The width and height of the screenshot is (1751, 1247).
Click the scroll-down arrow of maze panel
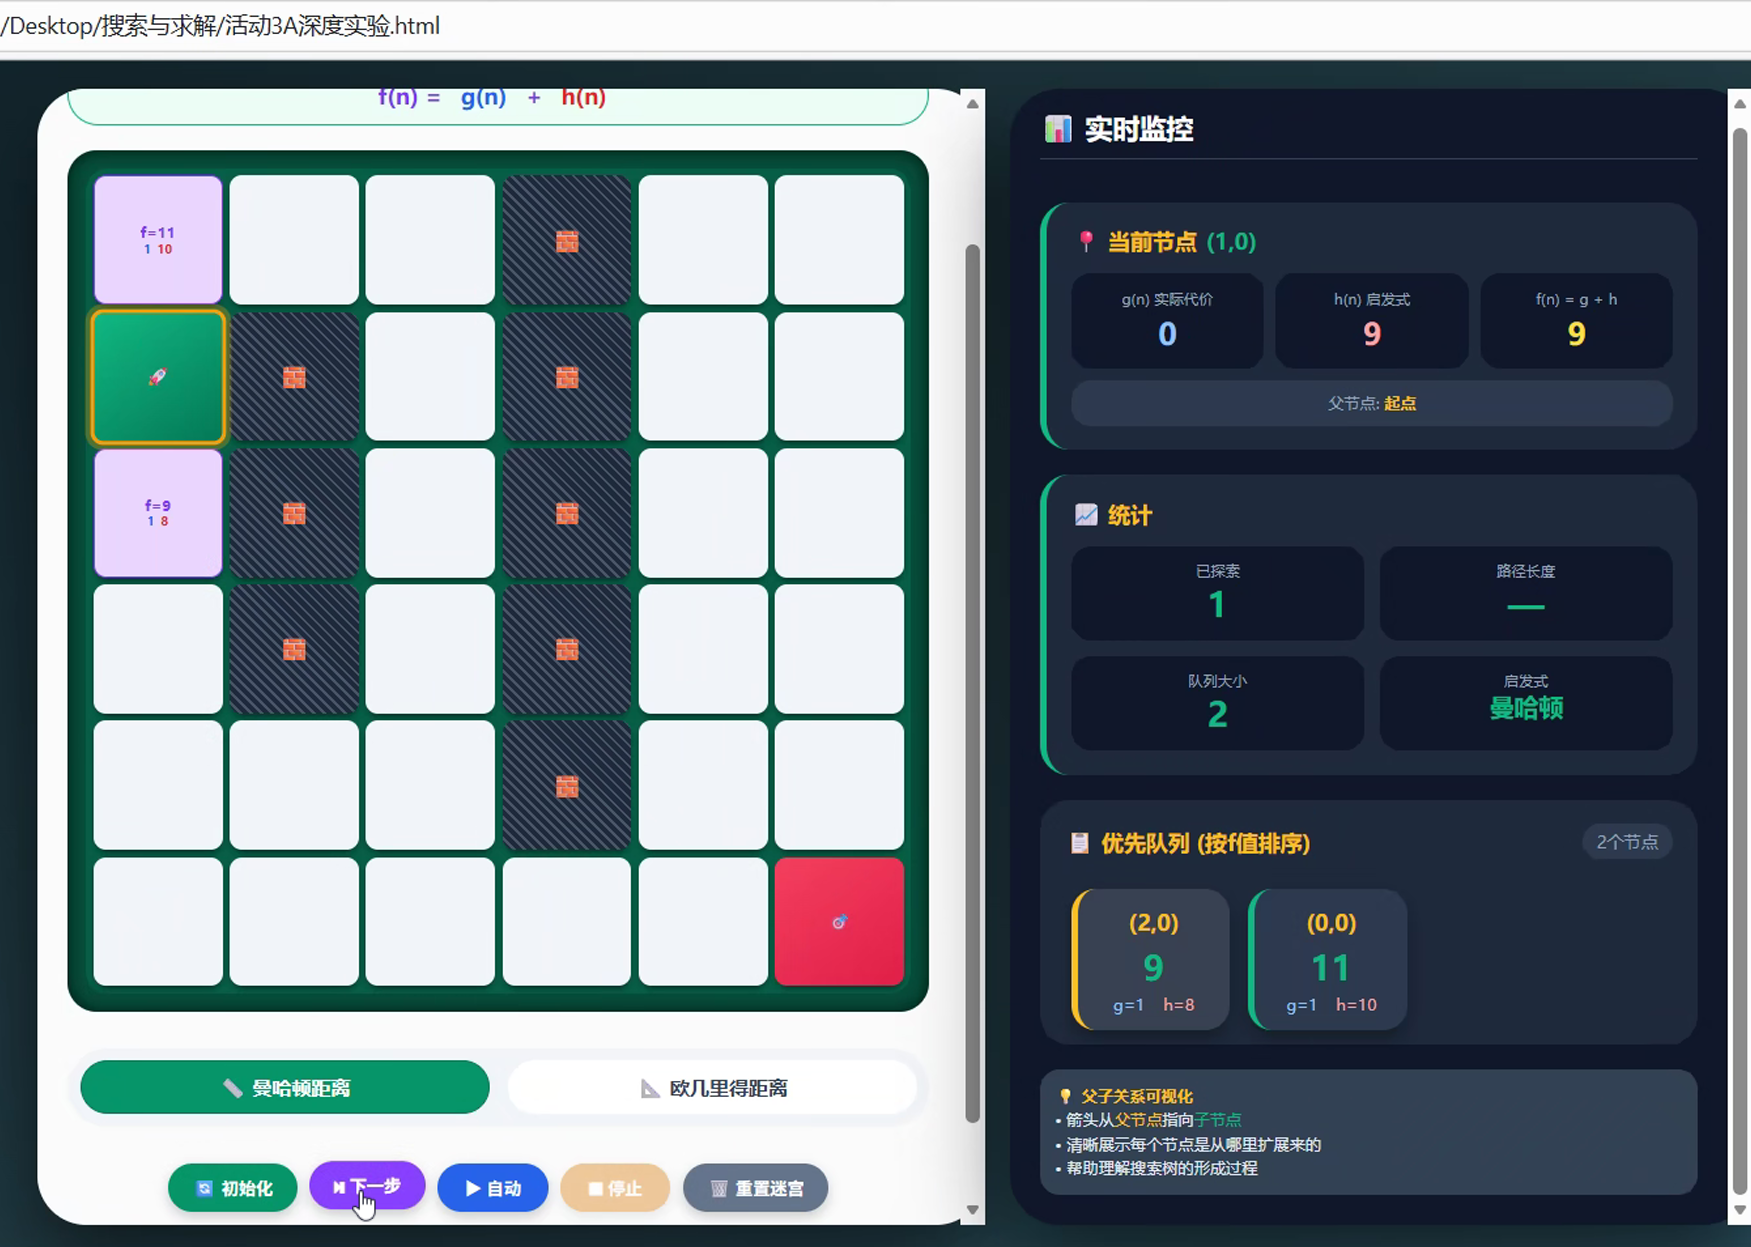(x=972, y=1209)
